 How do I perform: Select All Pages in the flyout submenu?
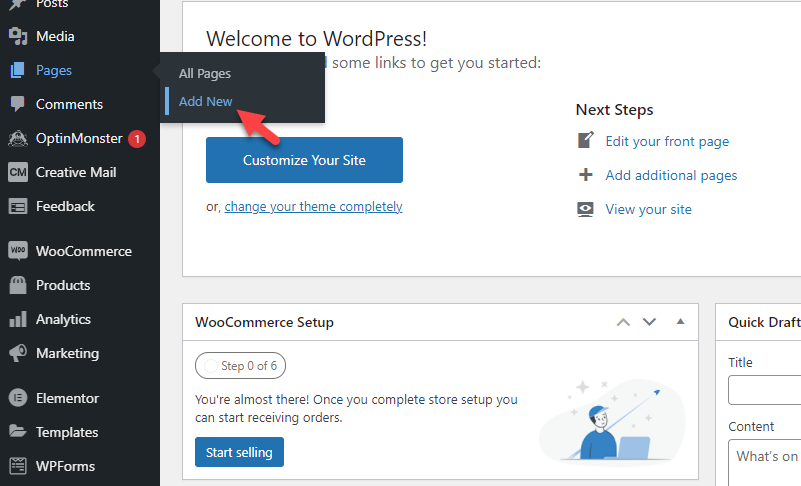pyautogui.click(x=205, y=74)
